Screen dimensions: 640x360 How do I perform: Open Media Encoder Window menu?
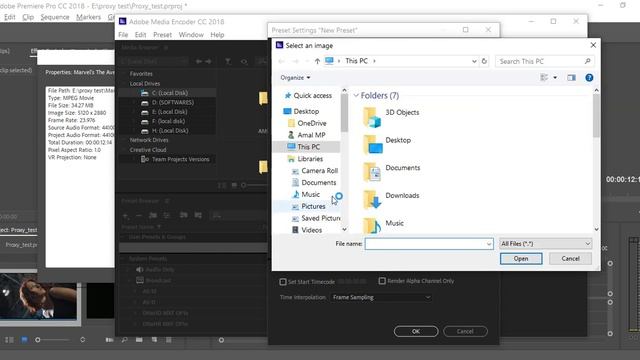tap(191, 35)
